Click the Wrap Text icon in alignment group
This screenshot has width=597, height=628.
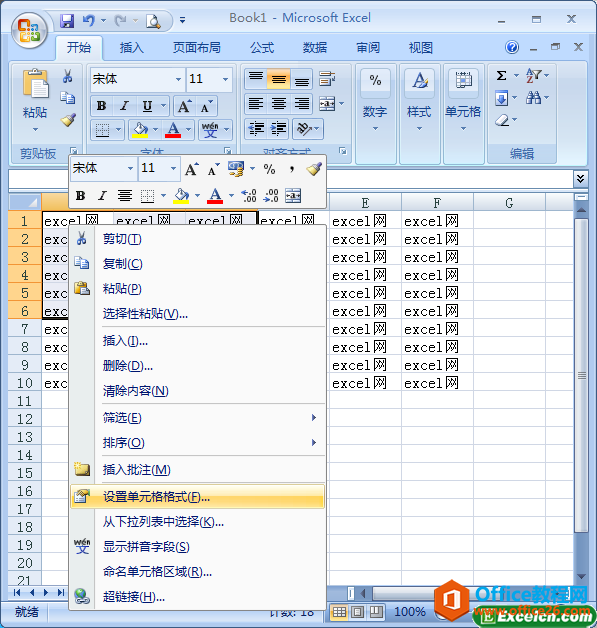pos(327,78)
